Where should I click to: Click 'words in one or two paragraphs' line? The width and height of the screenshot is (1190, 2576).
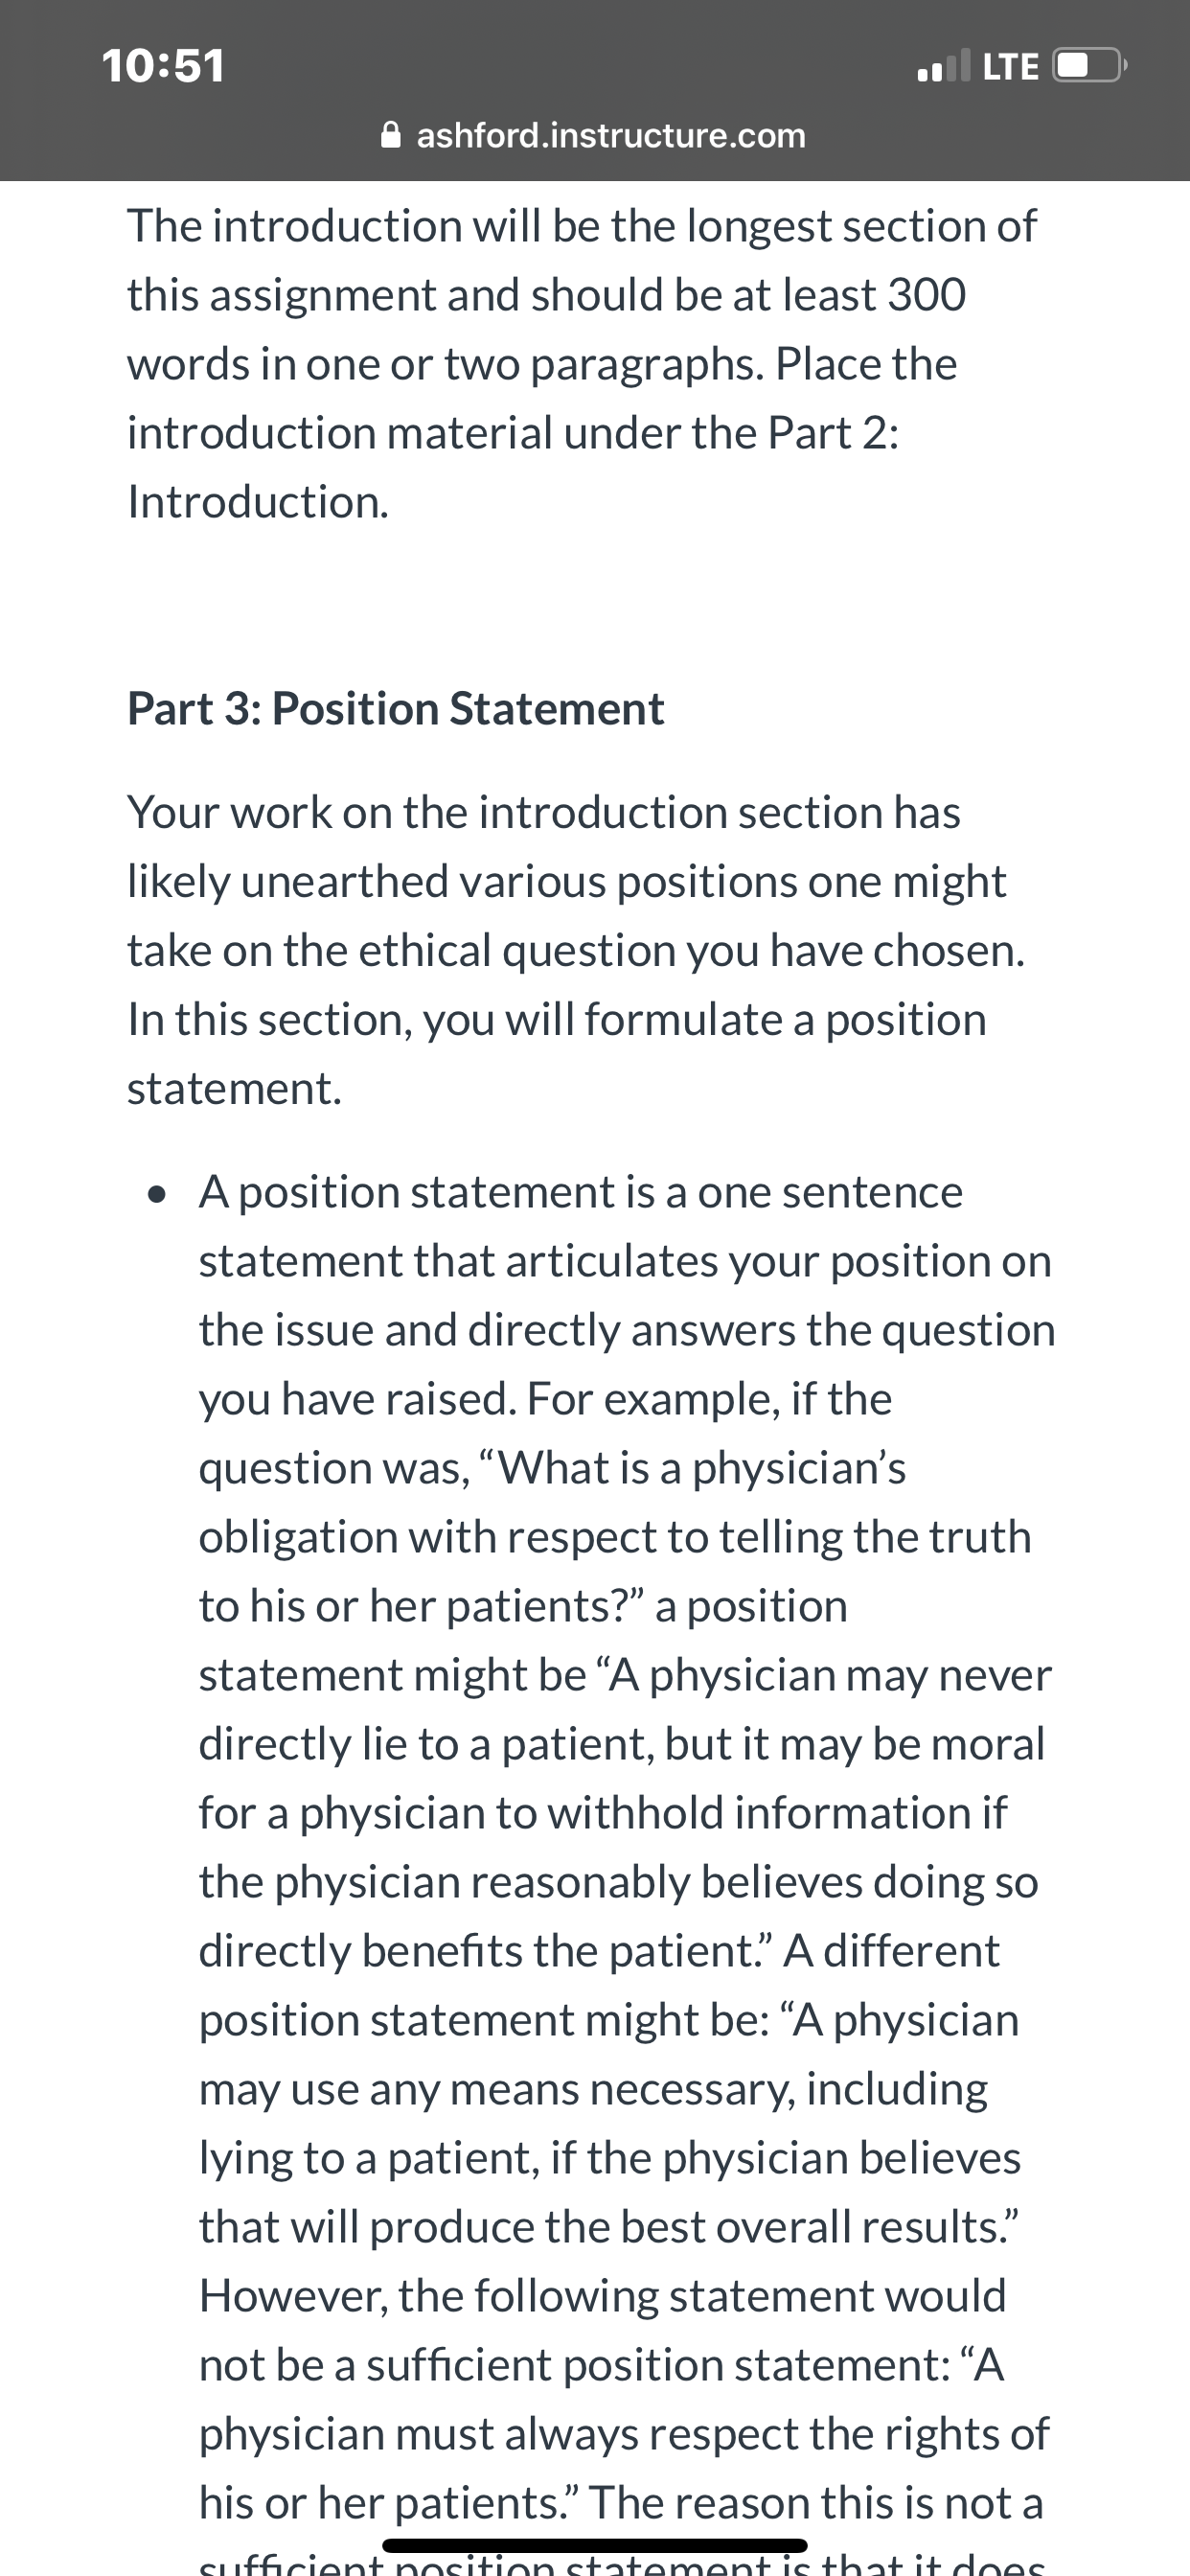point(542,364)
